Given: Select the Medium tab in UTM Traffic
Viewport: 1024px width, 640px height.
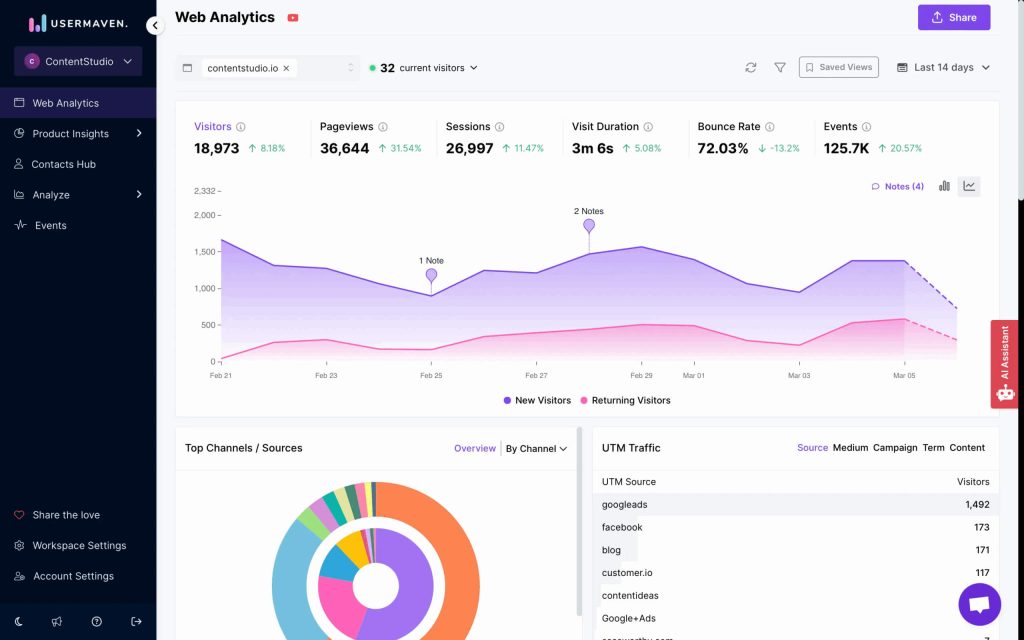Looking at the screenshot, I should pyautogui.click(x=850, y=447).
